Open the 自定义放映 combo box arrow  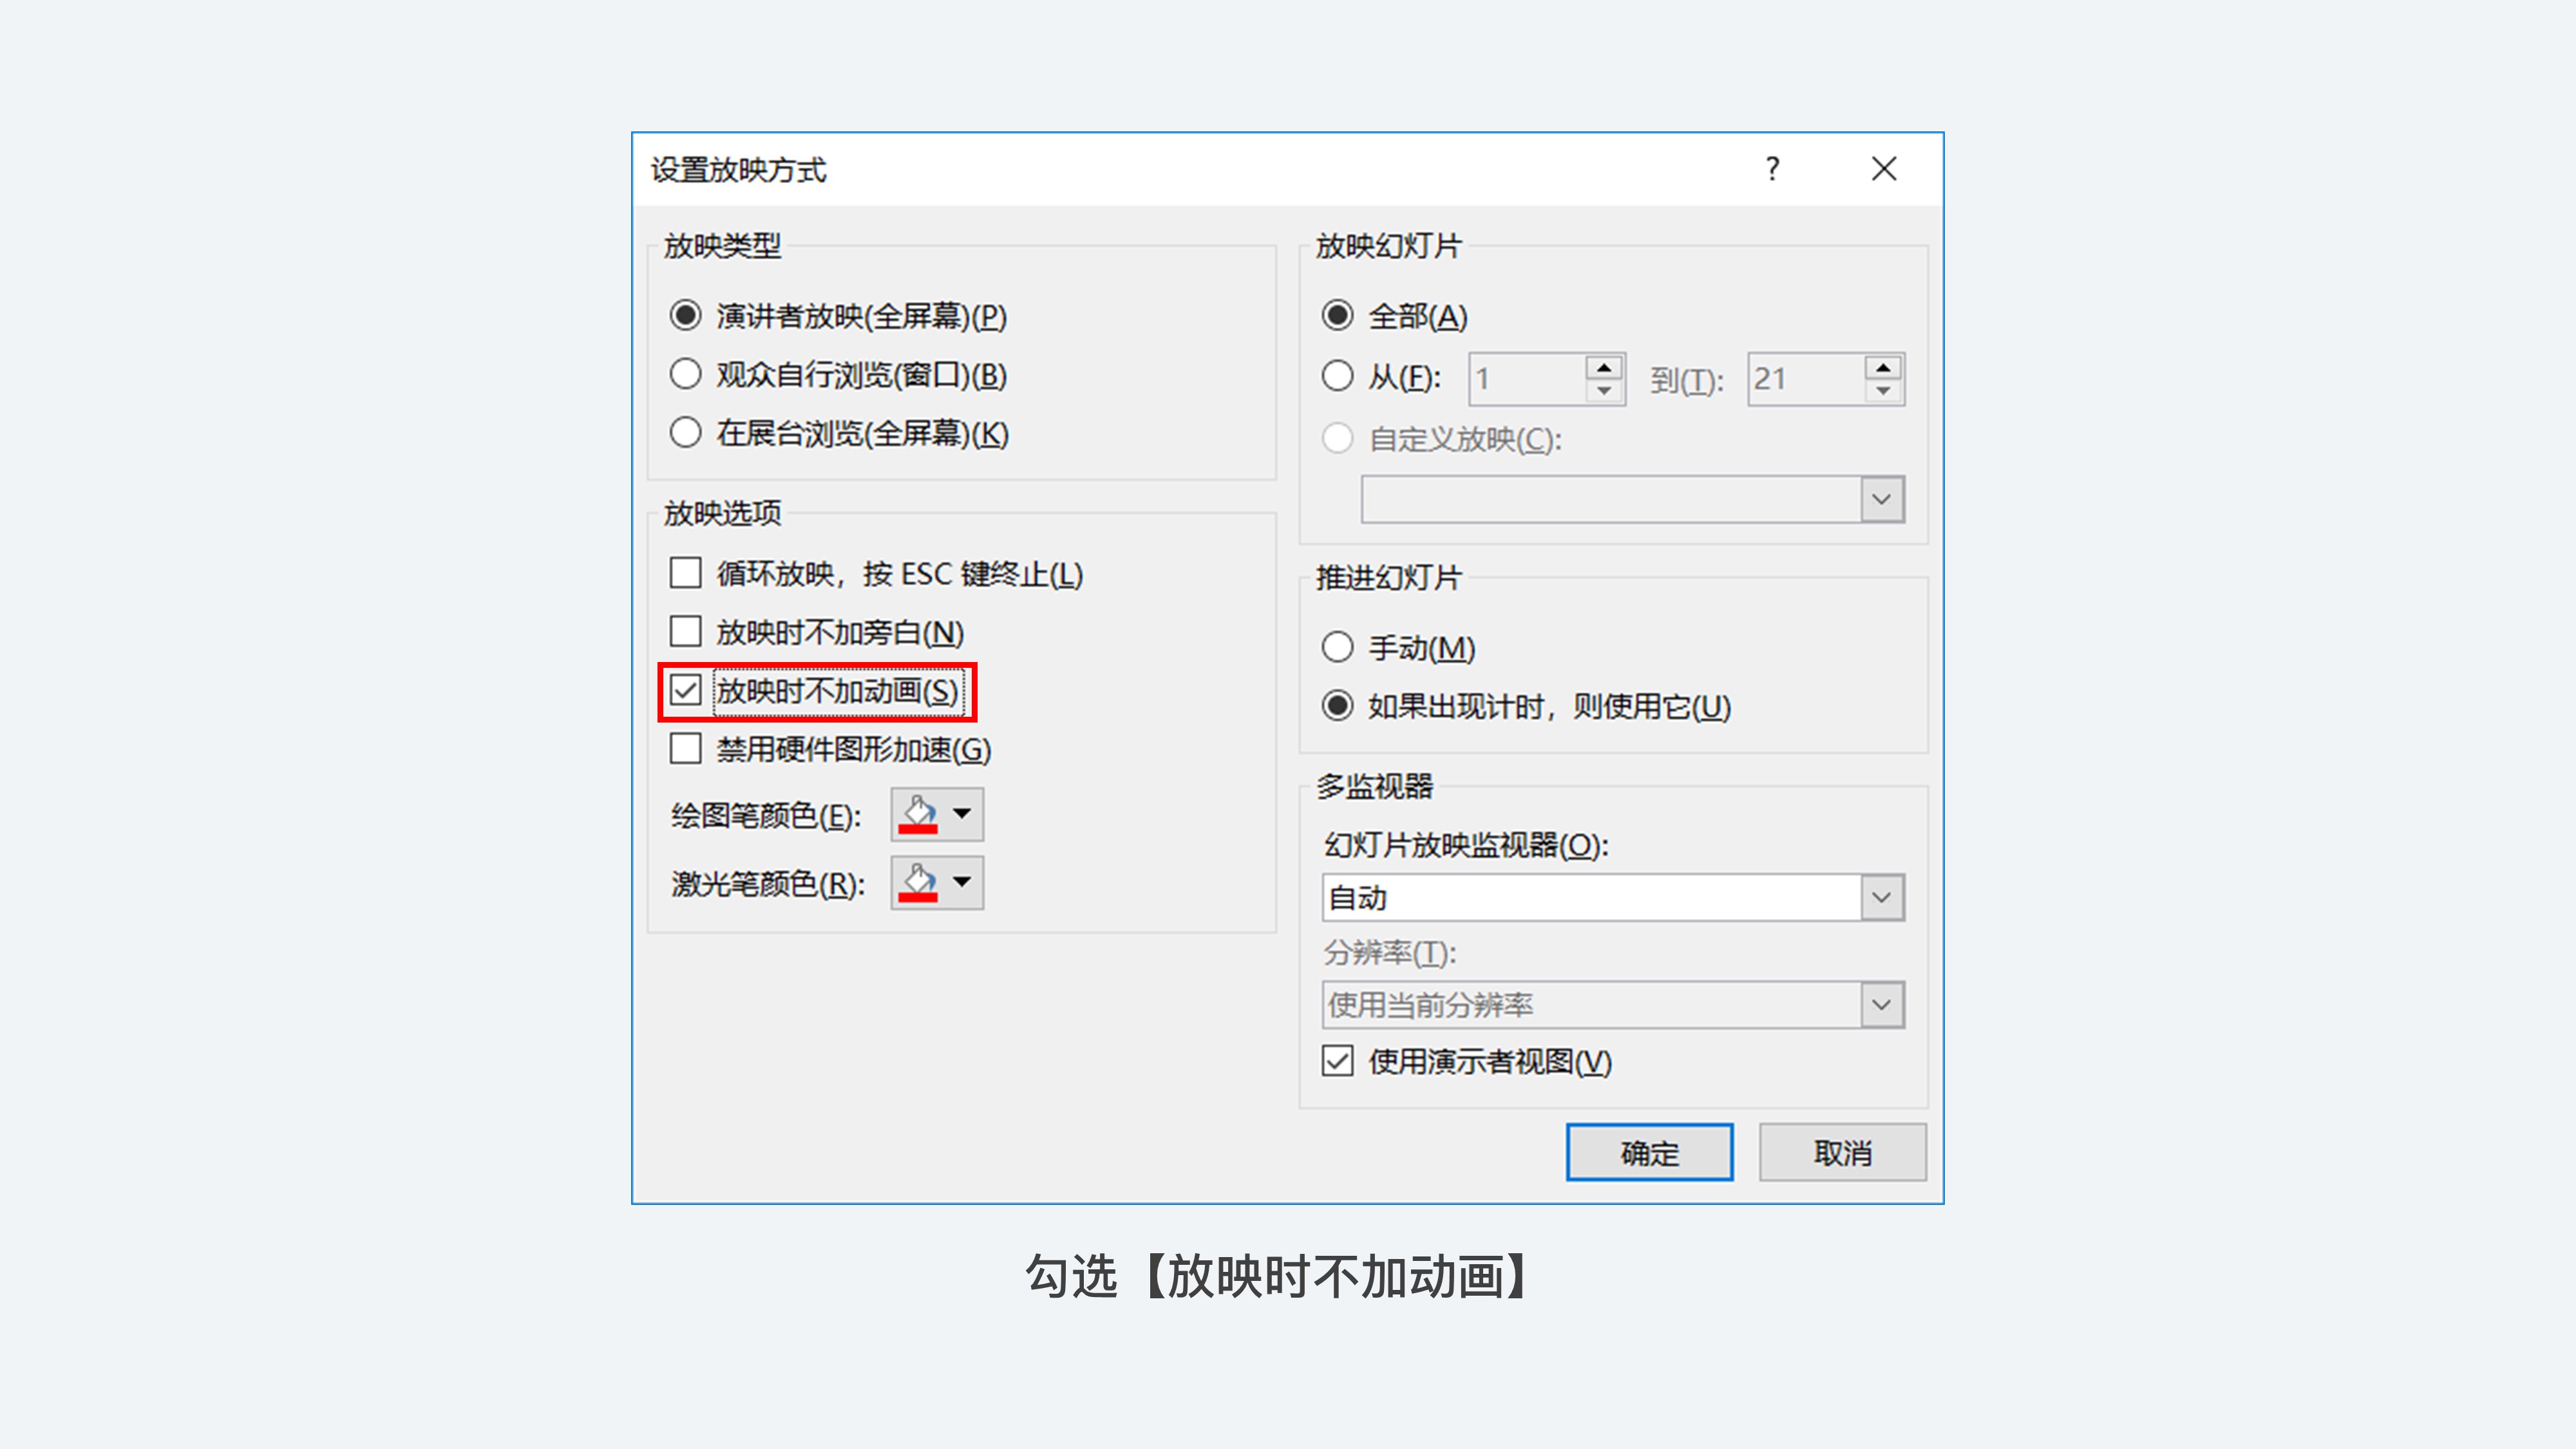pyautogui.click(x=1881, y=499)
